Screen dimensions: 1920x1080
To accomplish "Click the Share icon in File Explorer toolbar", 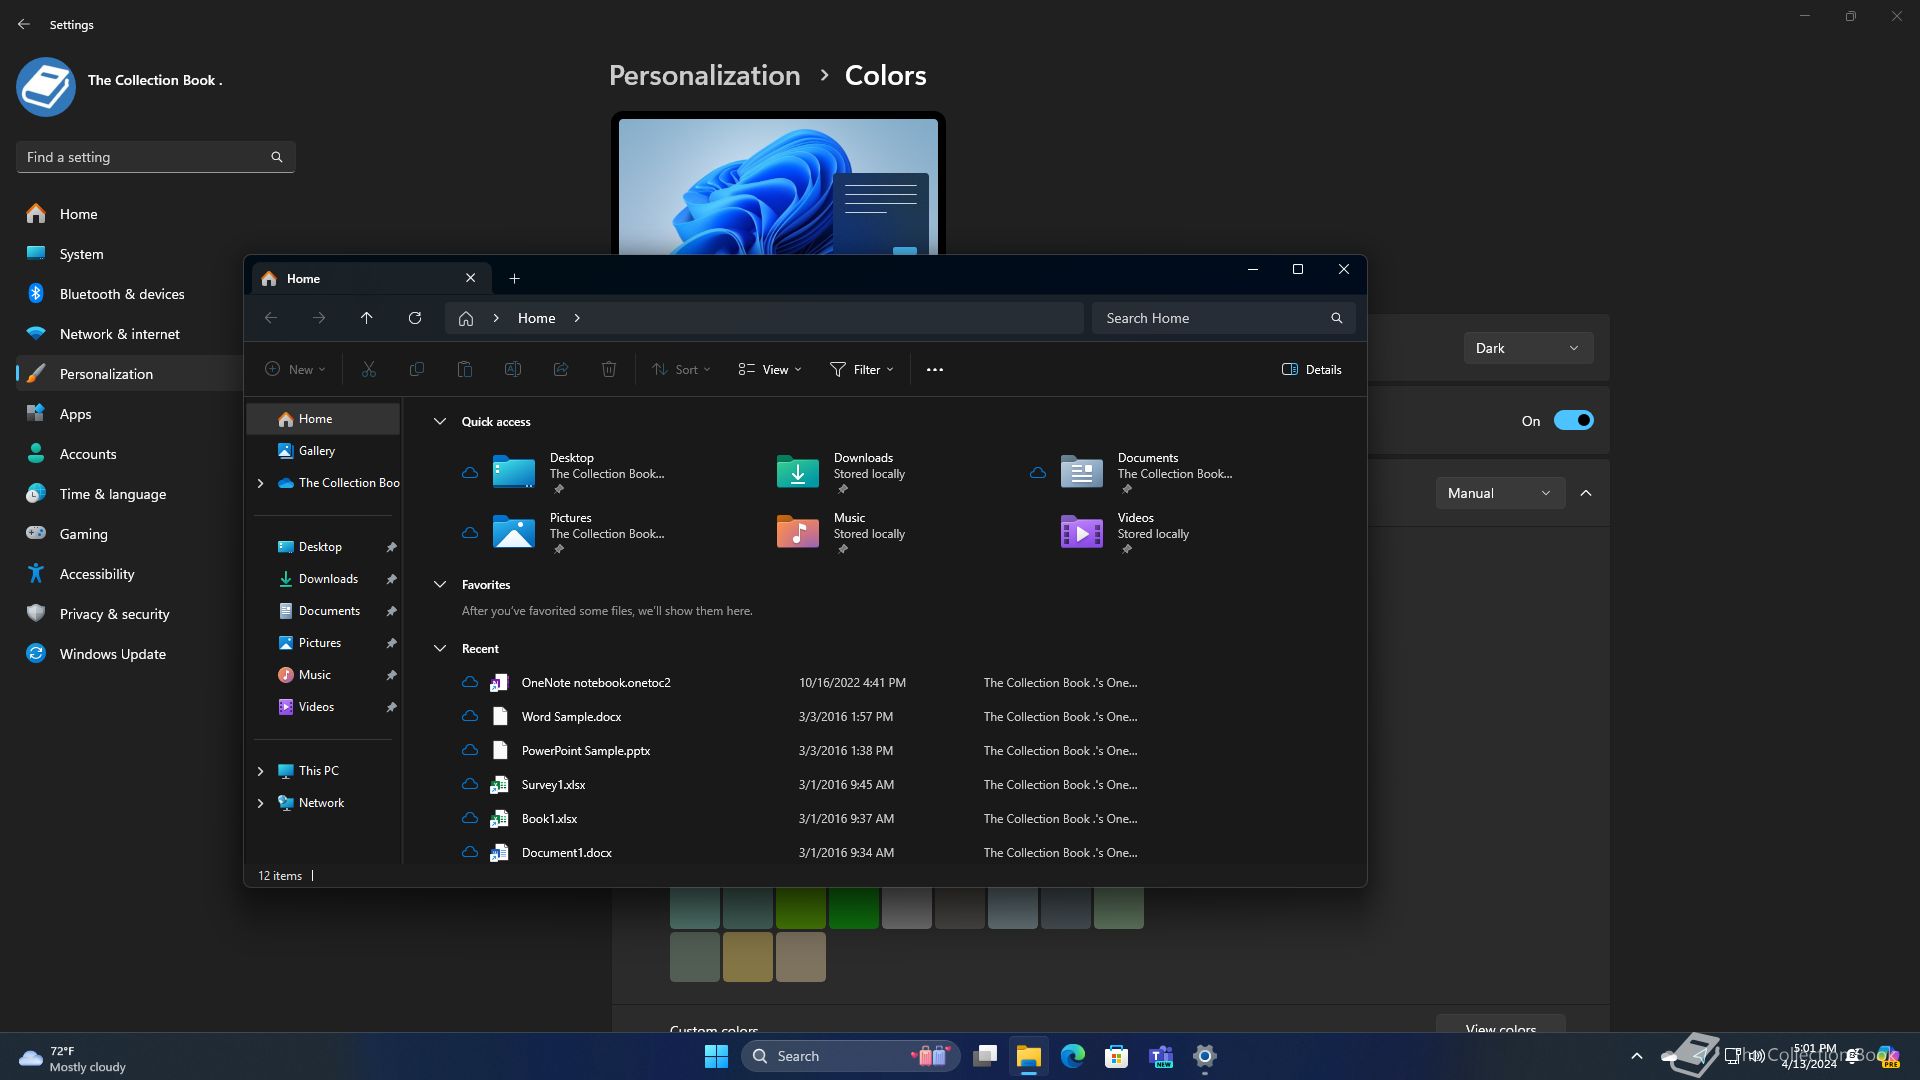I will [561, 369].
